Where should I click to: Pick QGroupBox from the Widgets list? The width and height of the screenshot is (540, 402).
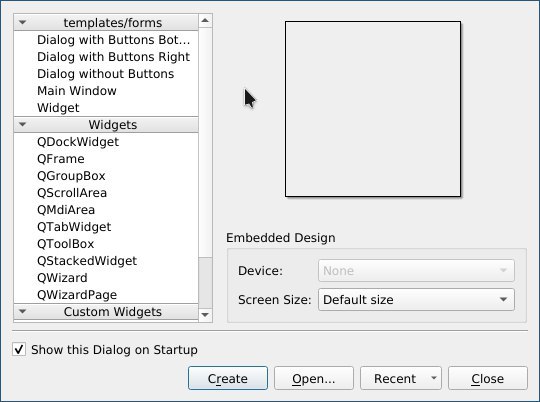tap(106, 176)
